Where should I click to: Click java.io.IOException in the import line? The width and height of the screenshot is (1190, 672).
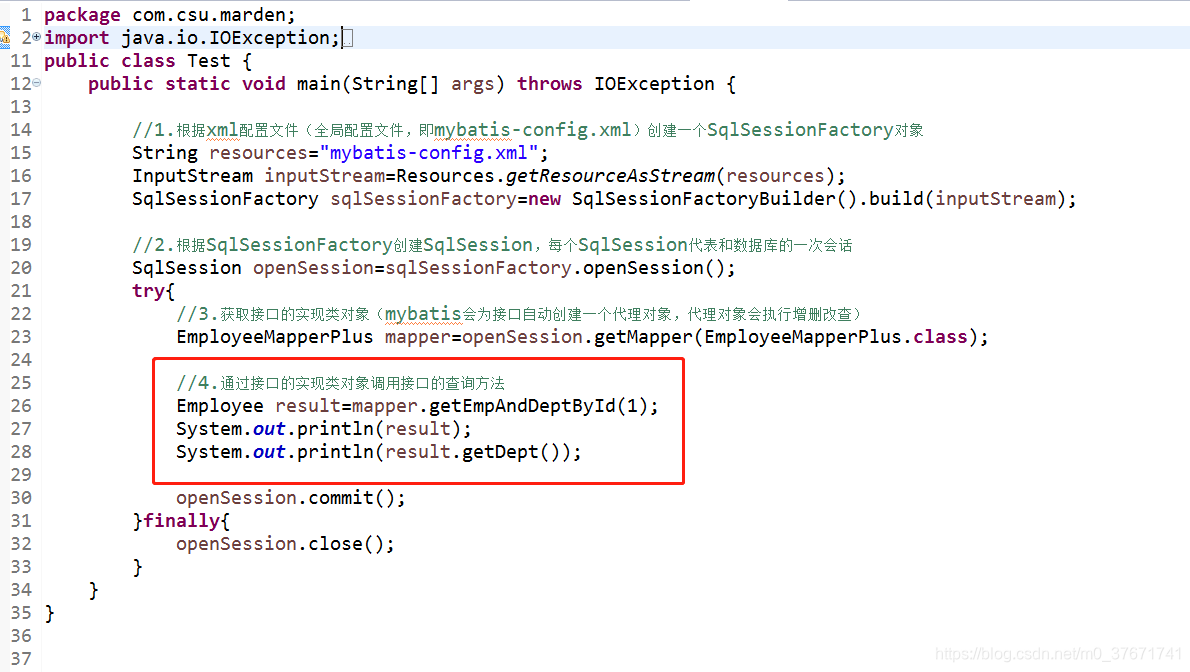click(225, 38)
